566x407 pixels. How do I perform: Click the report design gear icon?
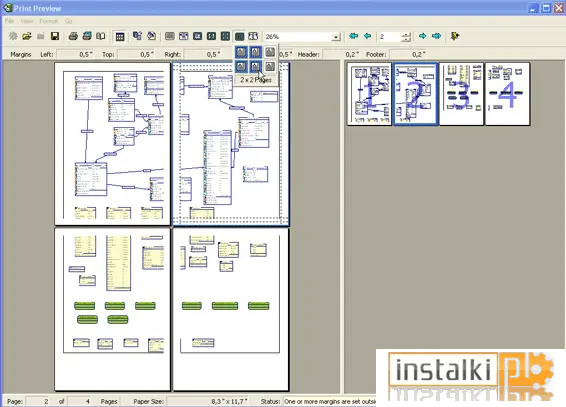13,36
